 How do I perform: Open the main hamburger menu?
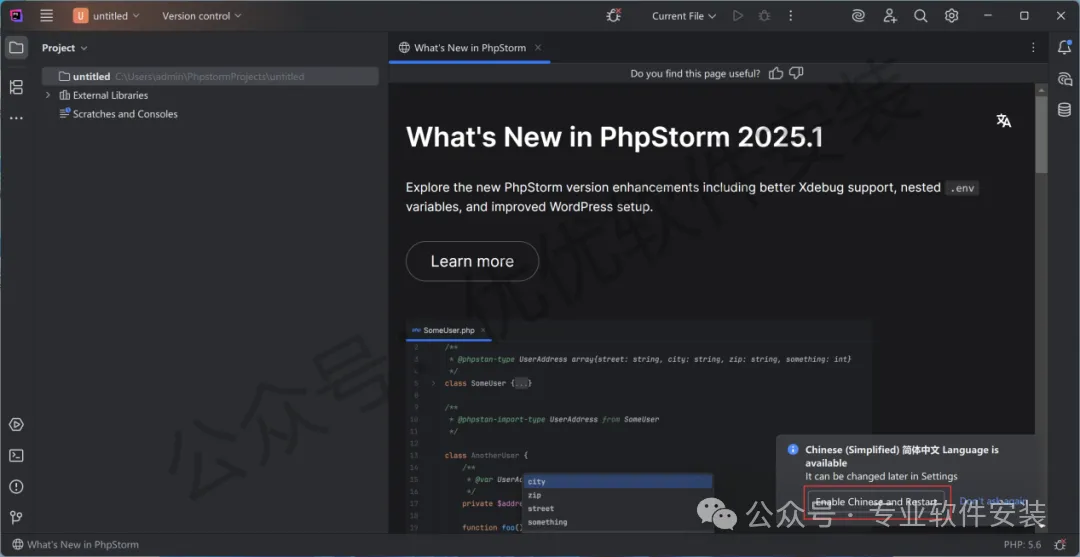click(x=46, y=16)
